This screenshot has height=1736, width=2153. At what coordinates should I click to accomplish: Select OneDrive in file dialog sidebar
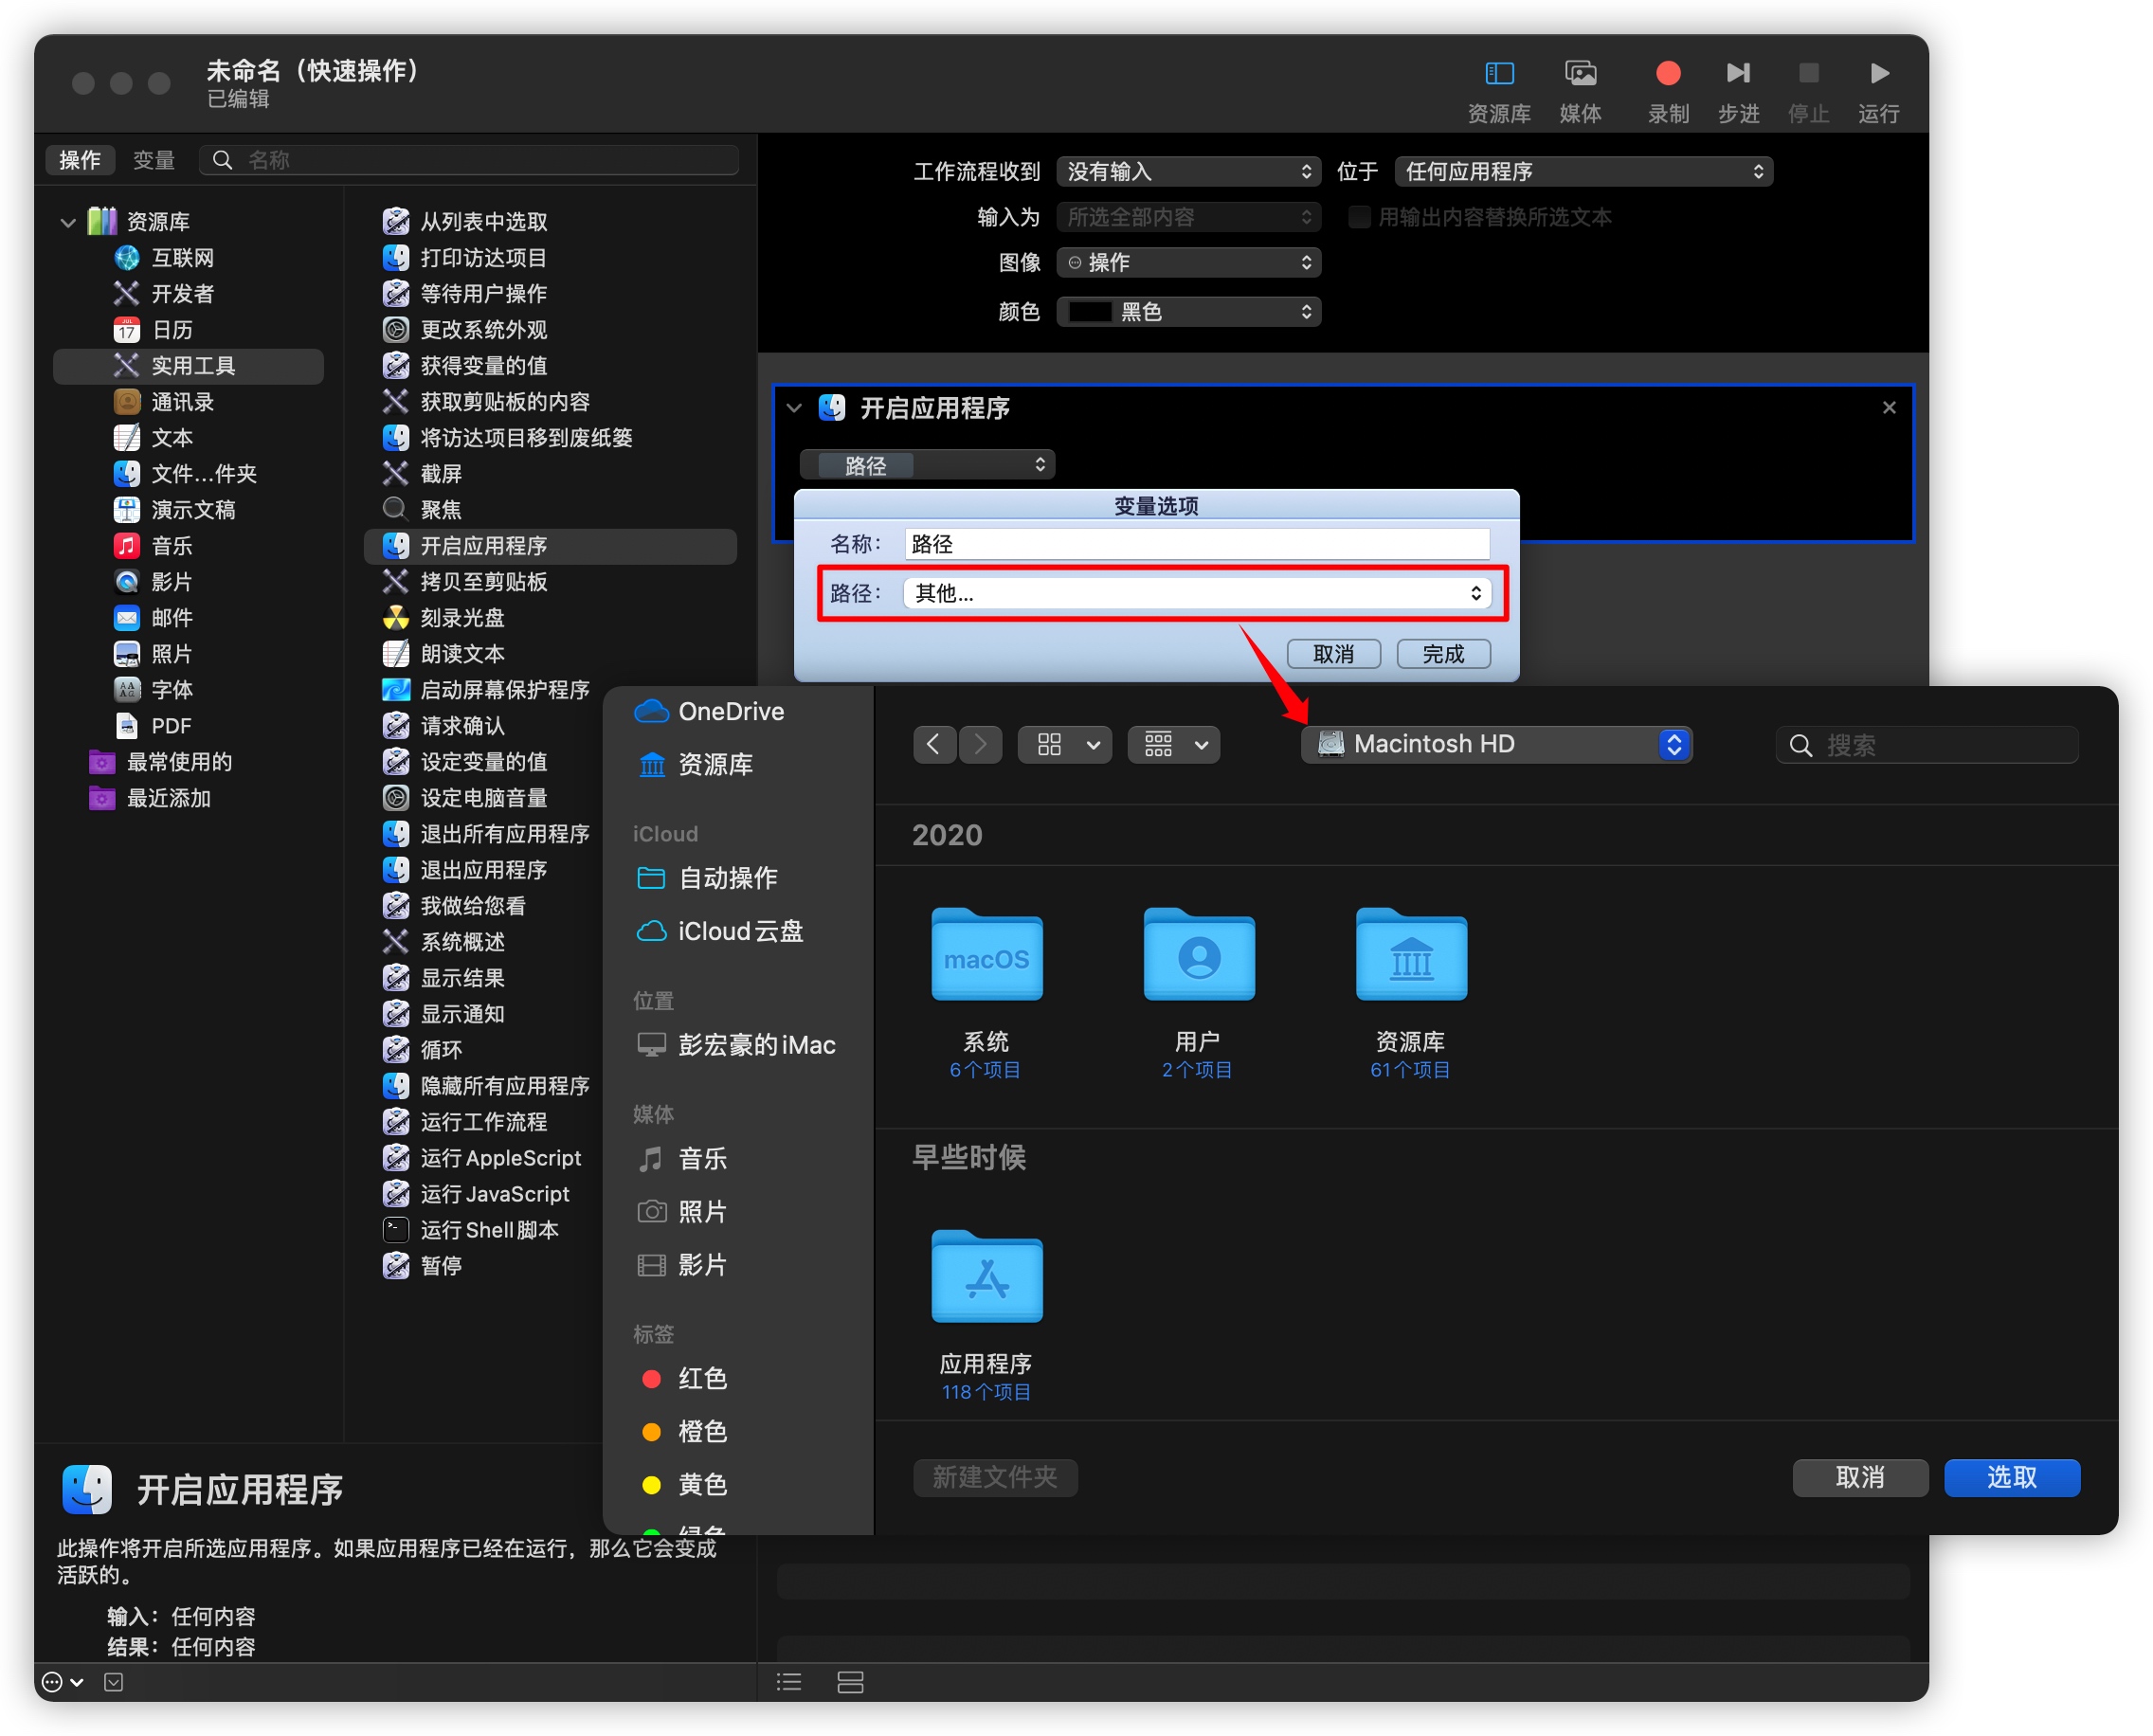(x=730, y=711)
